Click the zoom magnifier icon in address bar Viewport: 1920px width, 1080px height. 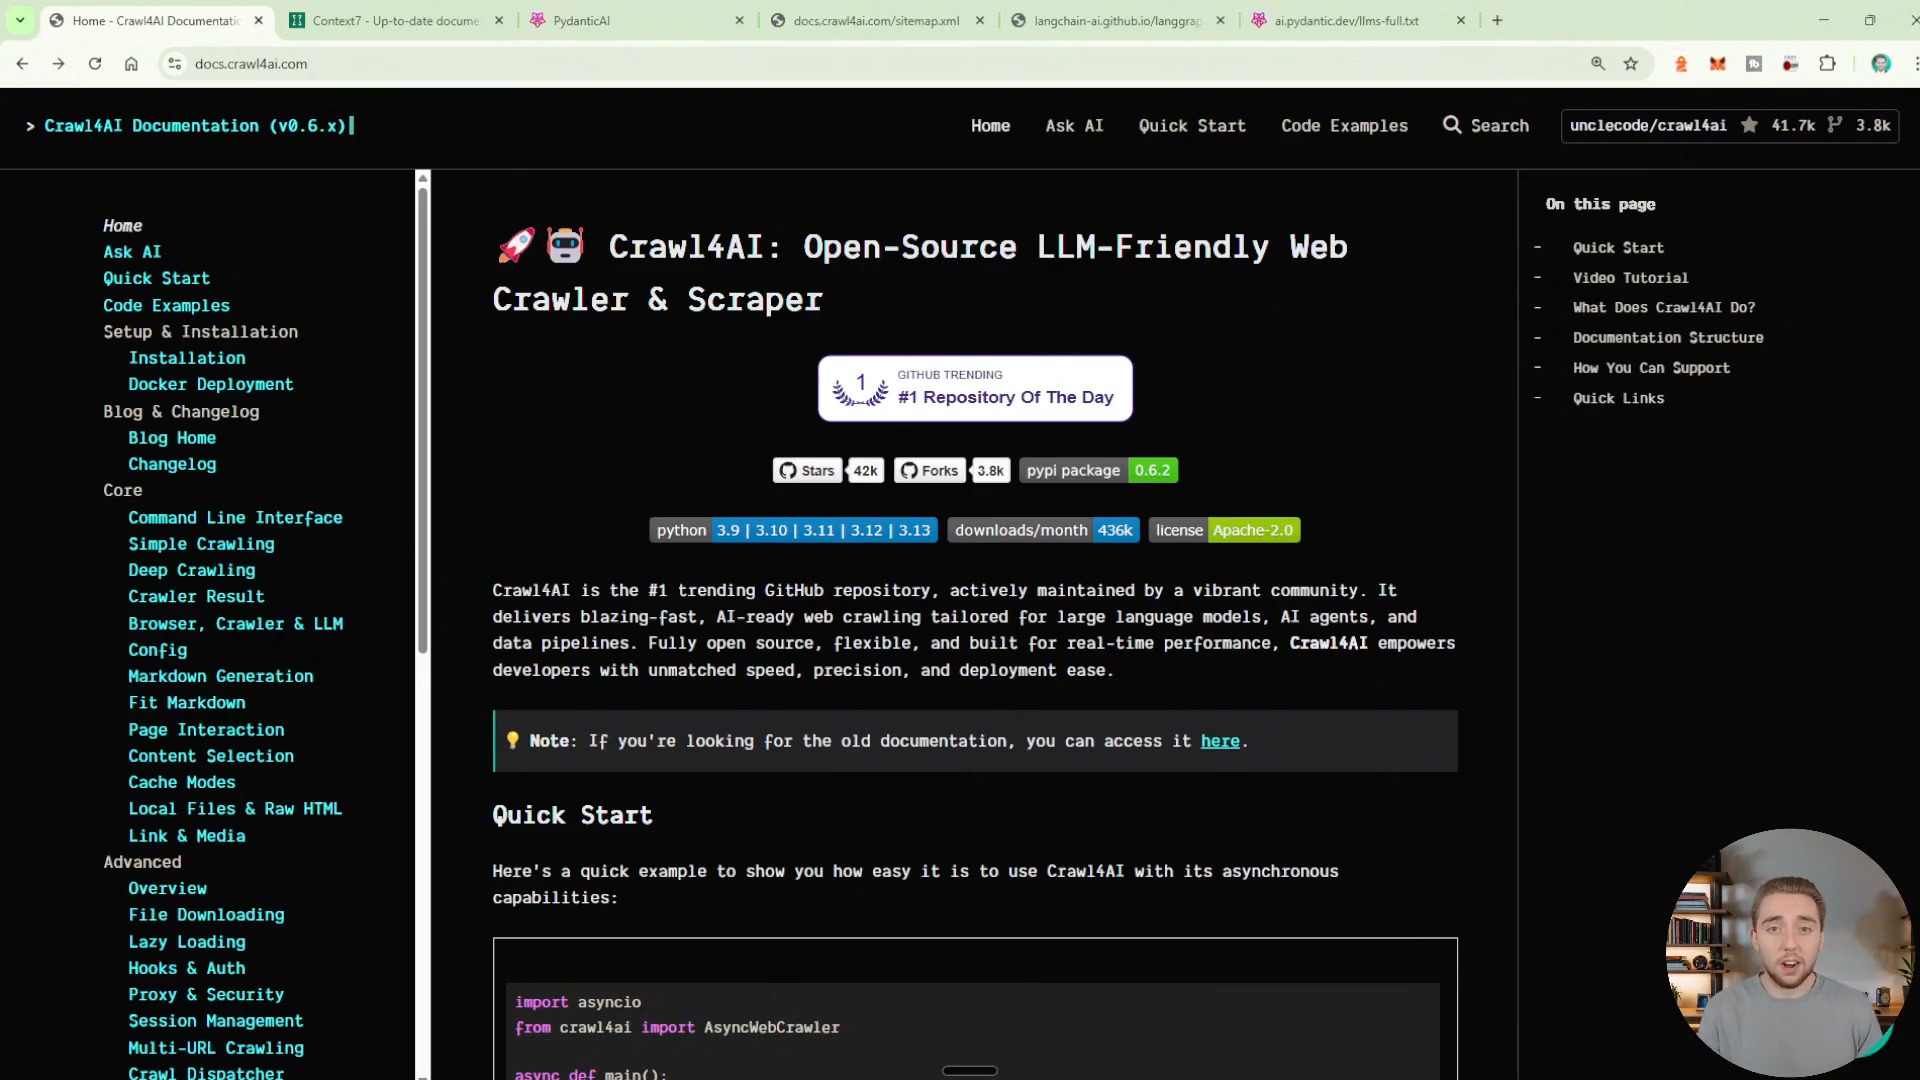pos(1598,64)
